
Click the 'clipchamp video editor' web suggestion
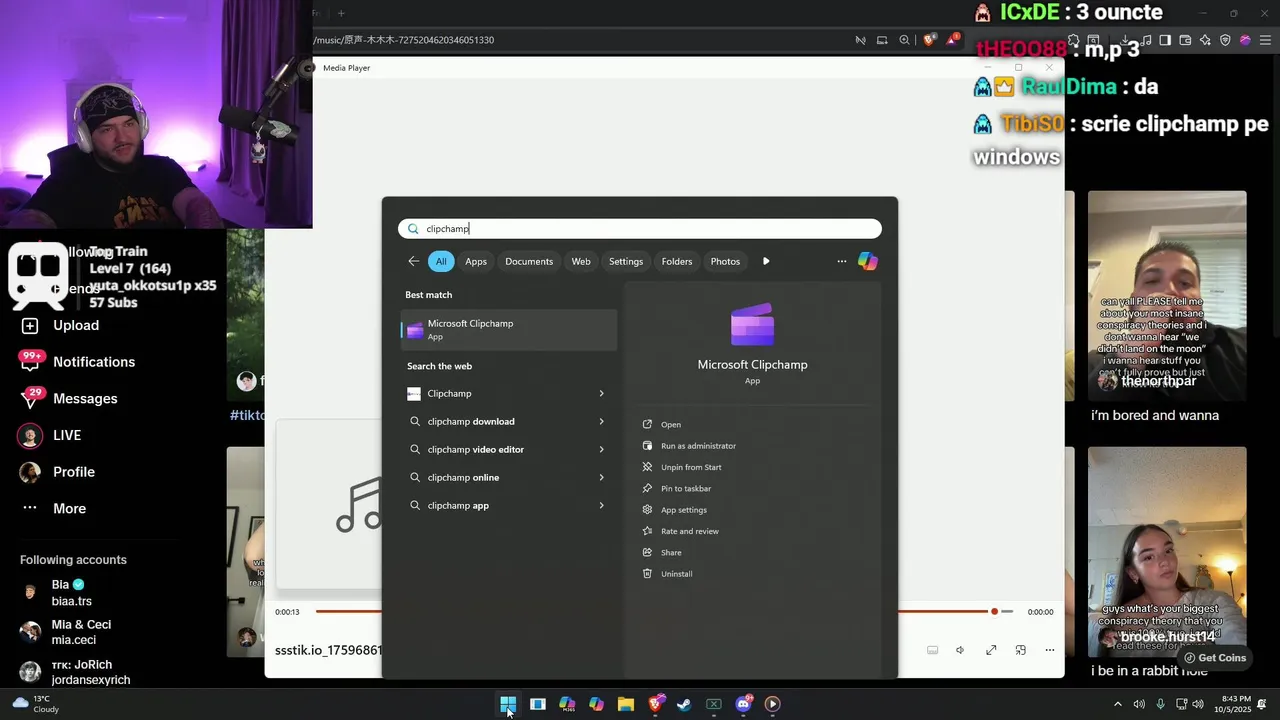tap(476, 450)
